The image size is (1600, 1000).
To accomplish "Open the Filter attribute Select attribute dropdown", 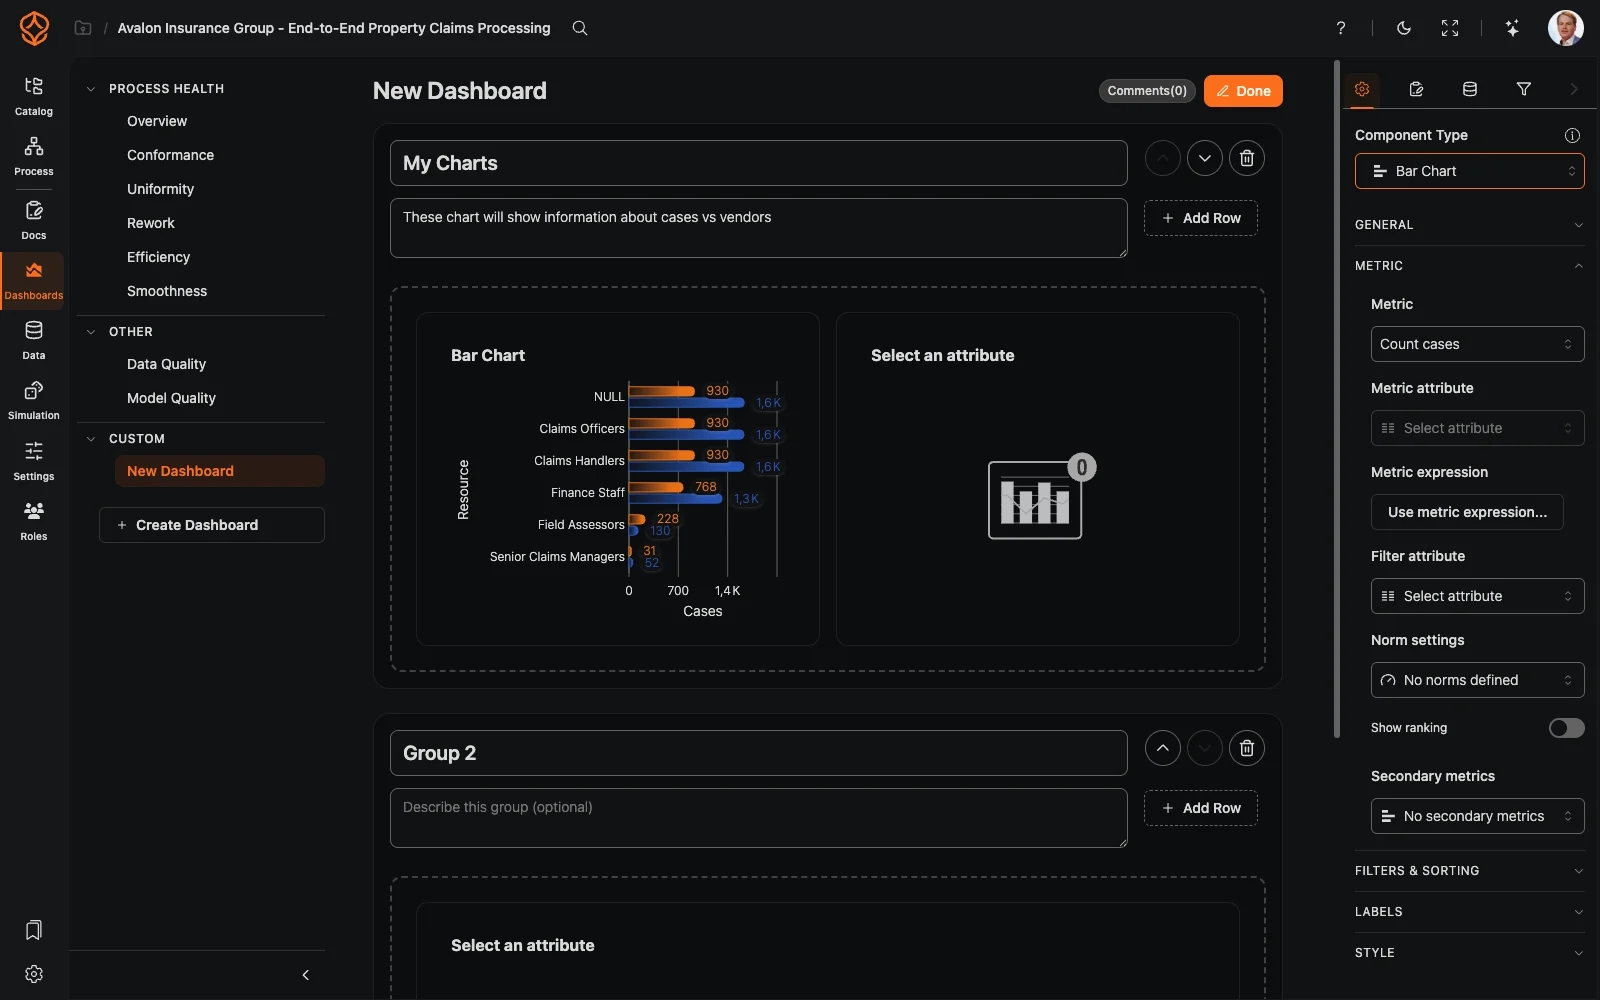I will pos(1478,596).
